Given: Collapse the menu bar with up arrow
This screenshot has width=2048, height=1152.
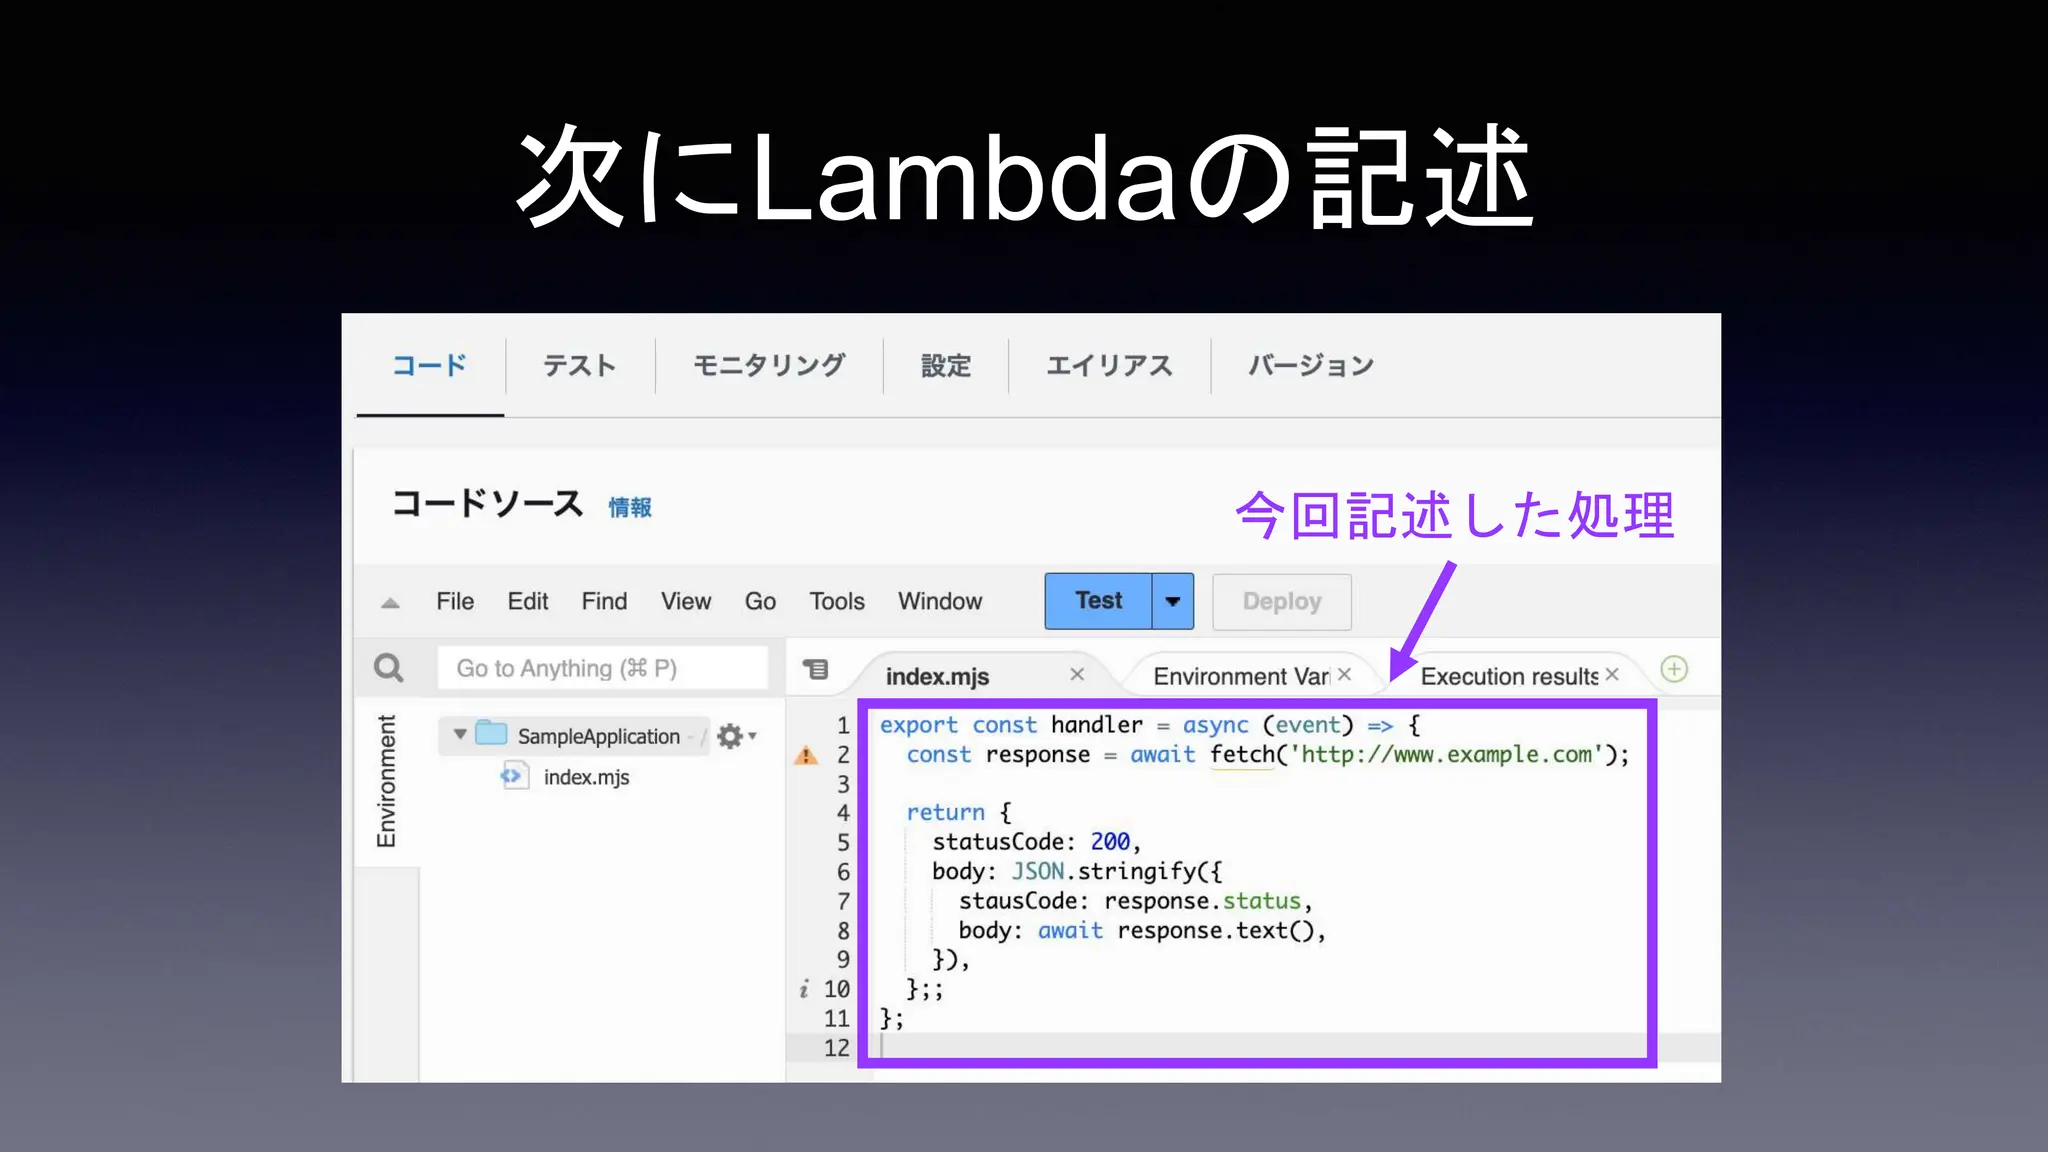Looking at the screenshot, I should [x=391, y=602].
